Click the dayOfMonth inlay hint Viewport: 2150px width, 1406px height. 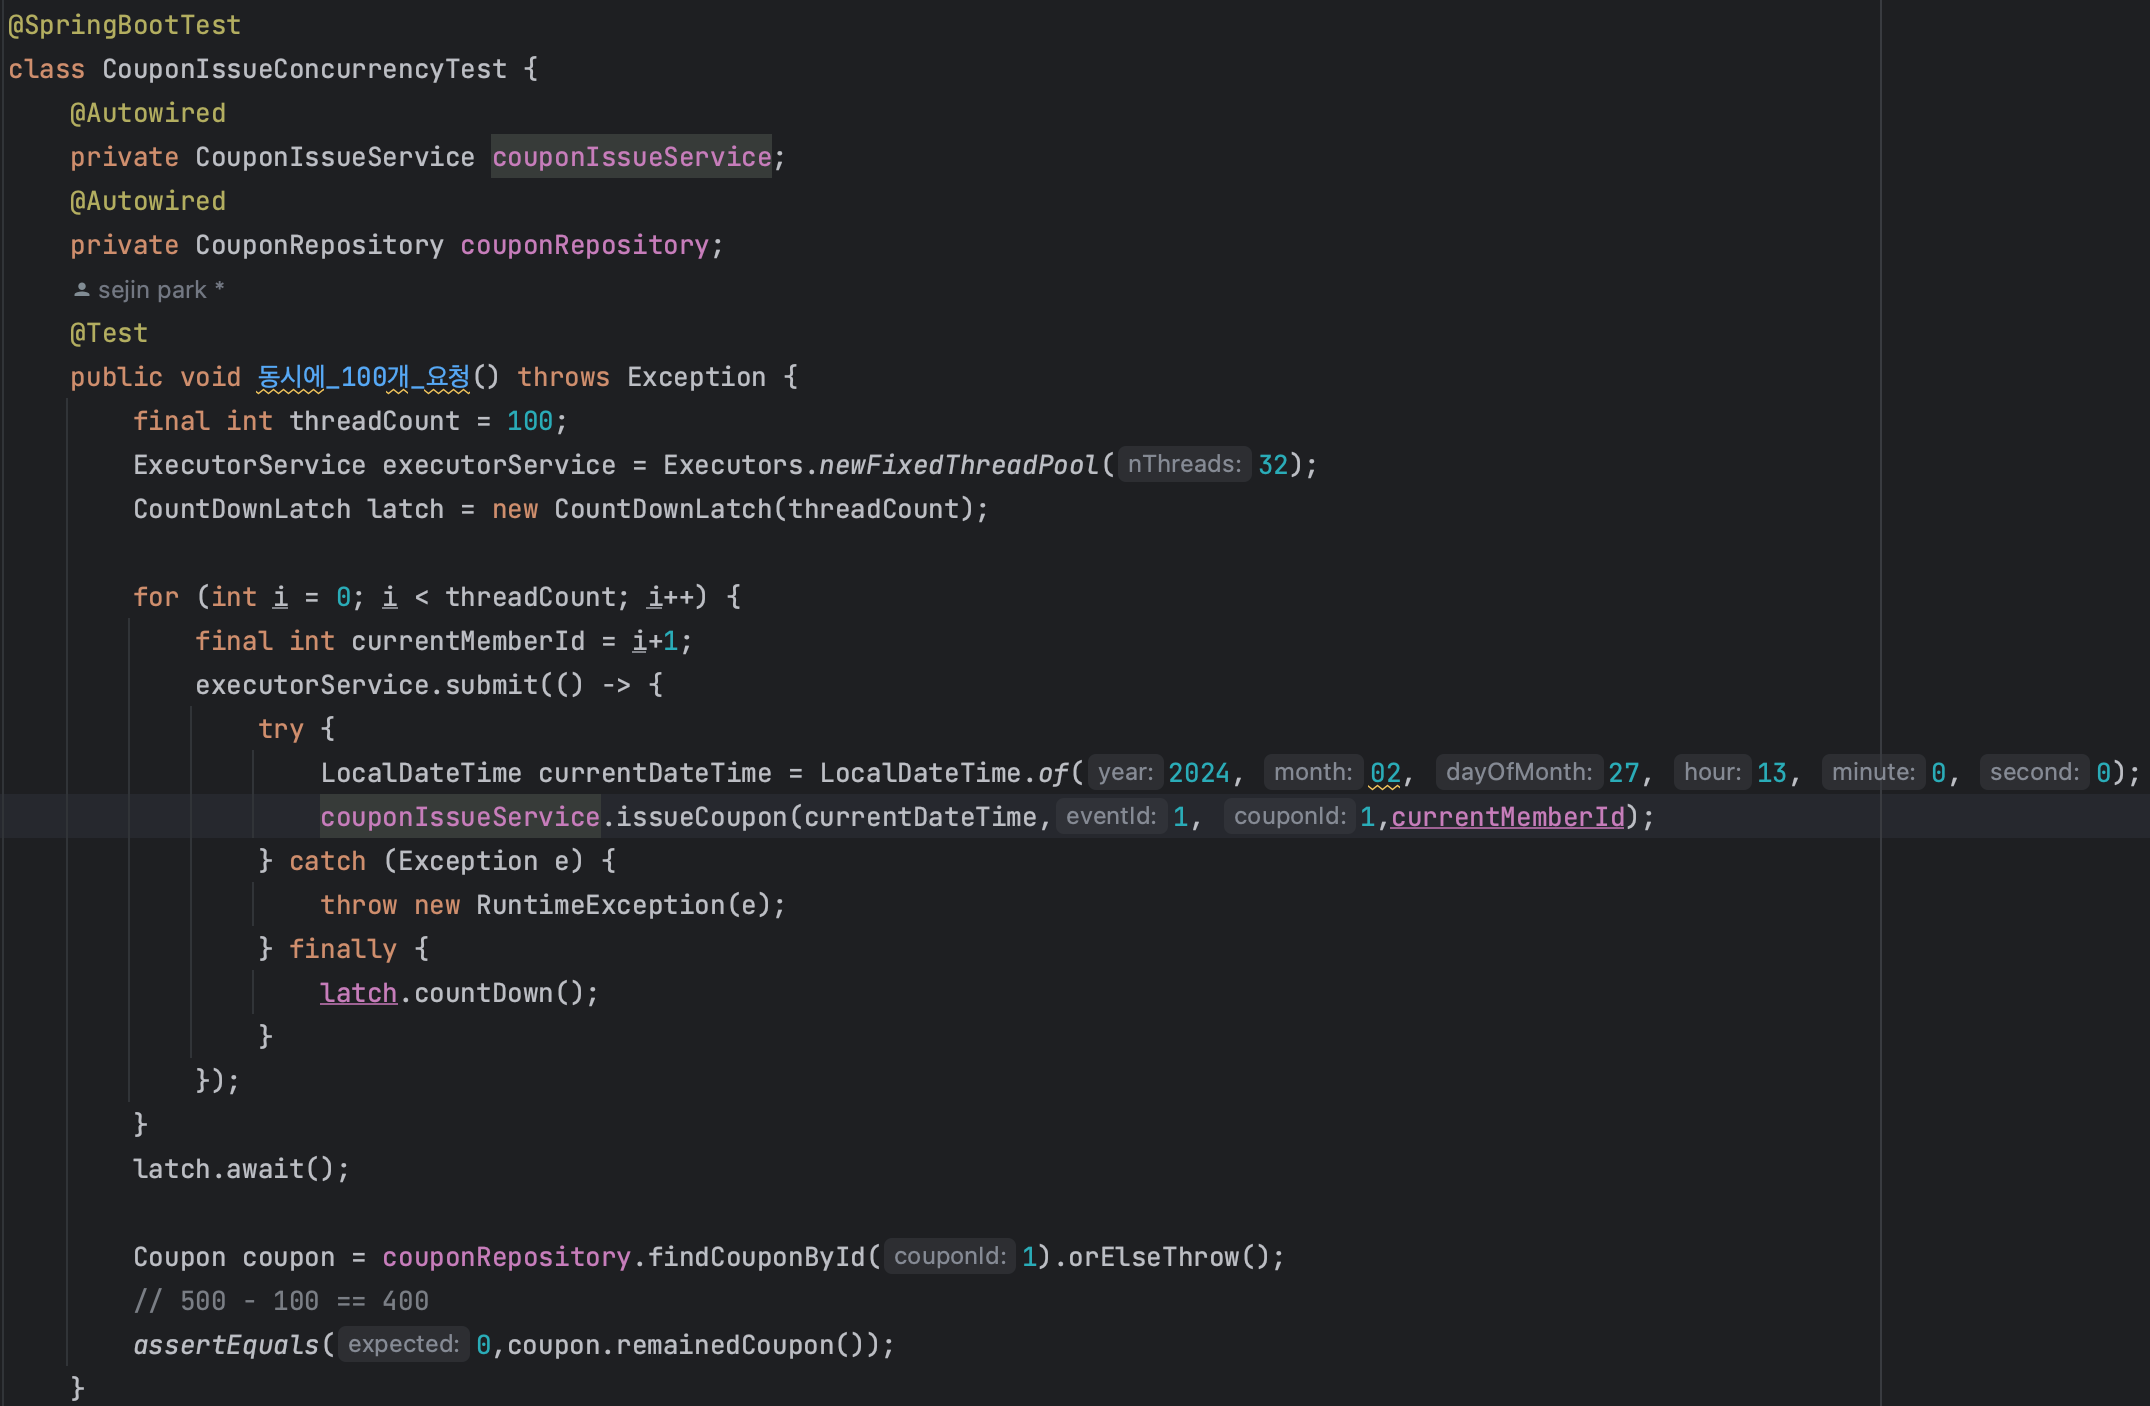[1519, 772]
